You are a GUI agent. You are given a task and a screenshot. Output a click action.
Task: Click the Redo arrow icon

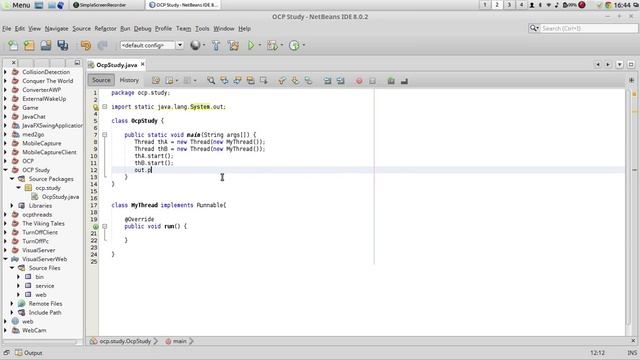point(102,45)
